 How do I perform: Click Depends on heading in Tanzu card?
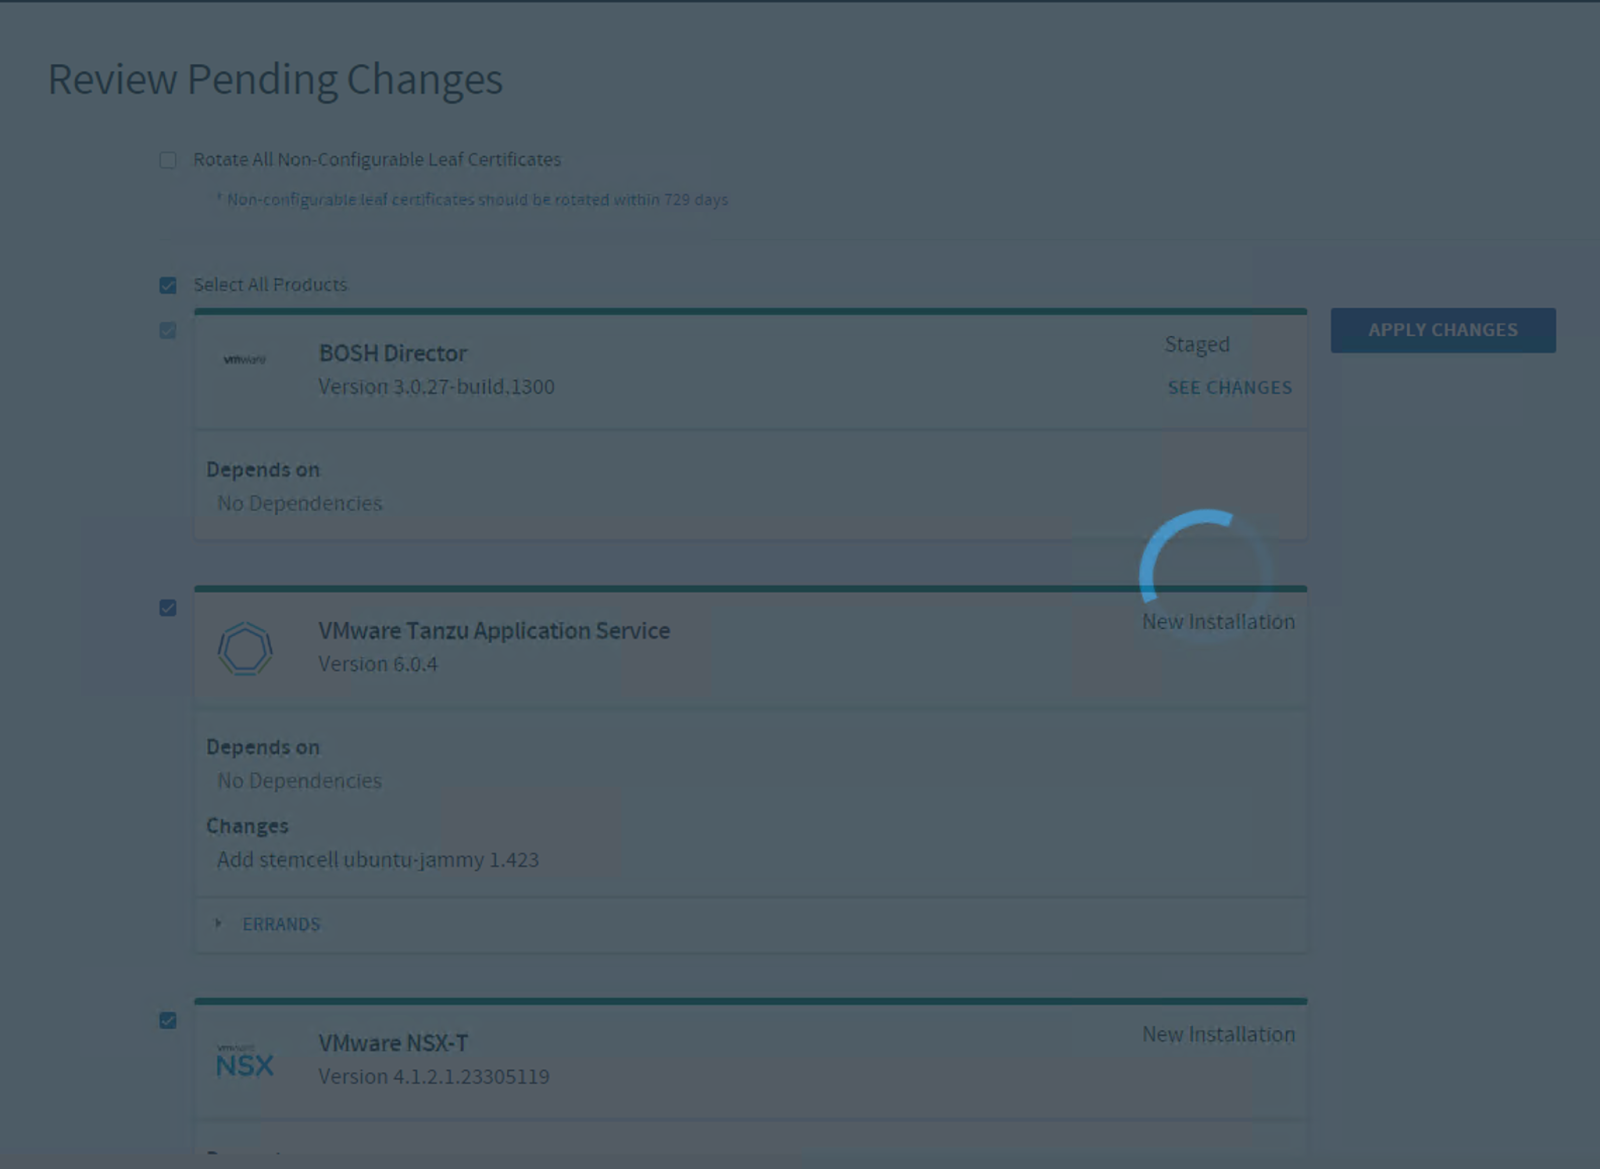[263, 747]
